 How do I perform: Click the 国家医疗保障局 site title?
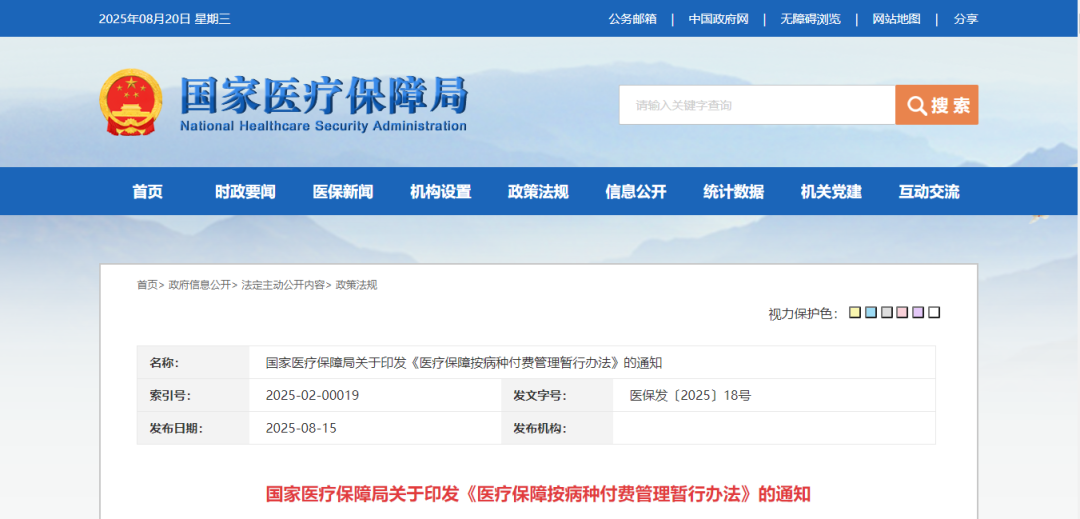pos(324,94)
